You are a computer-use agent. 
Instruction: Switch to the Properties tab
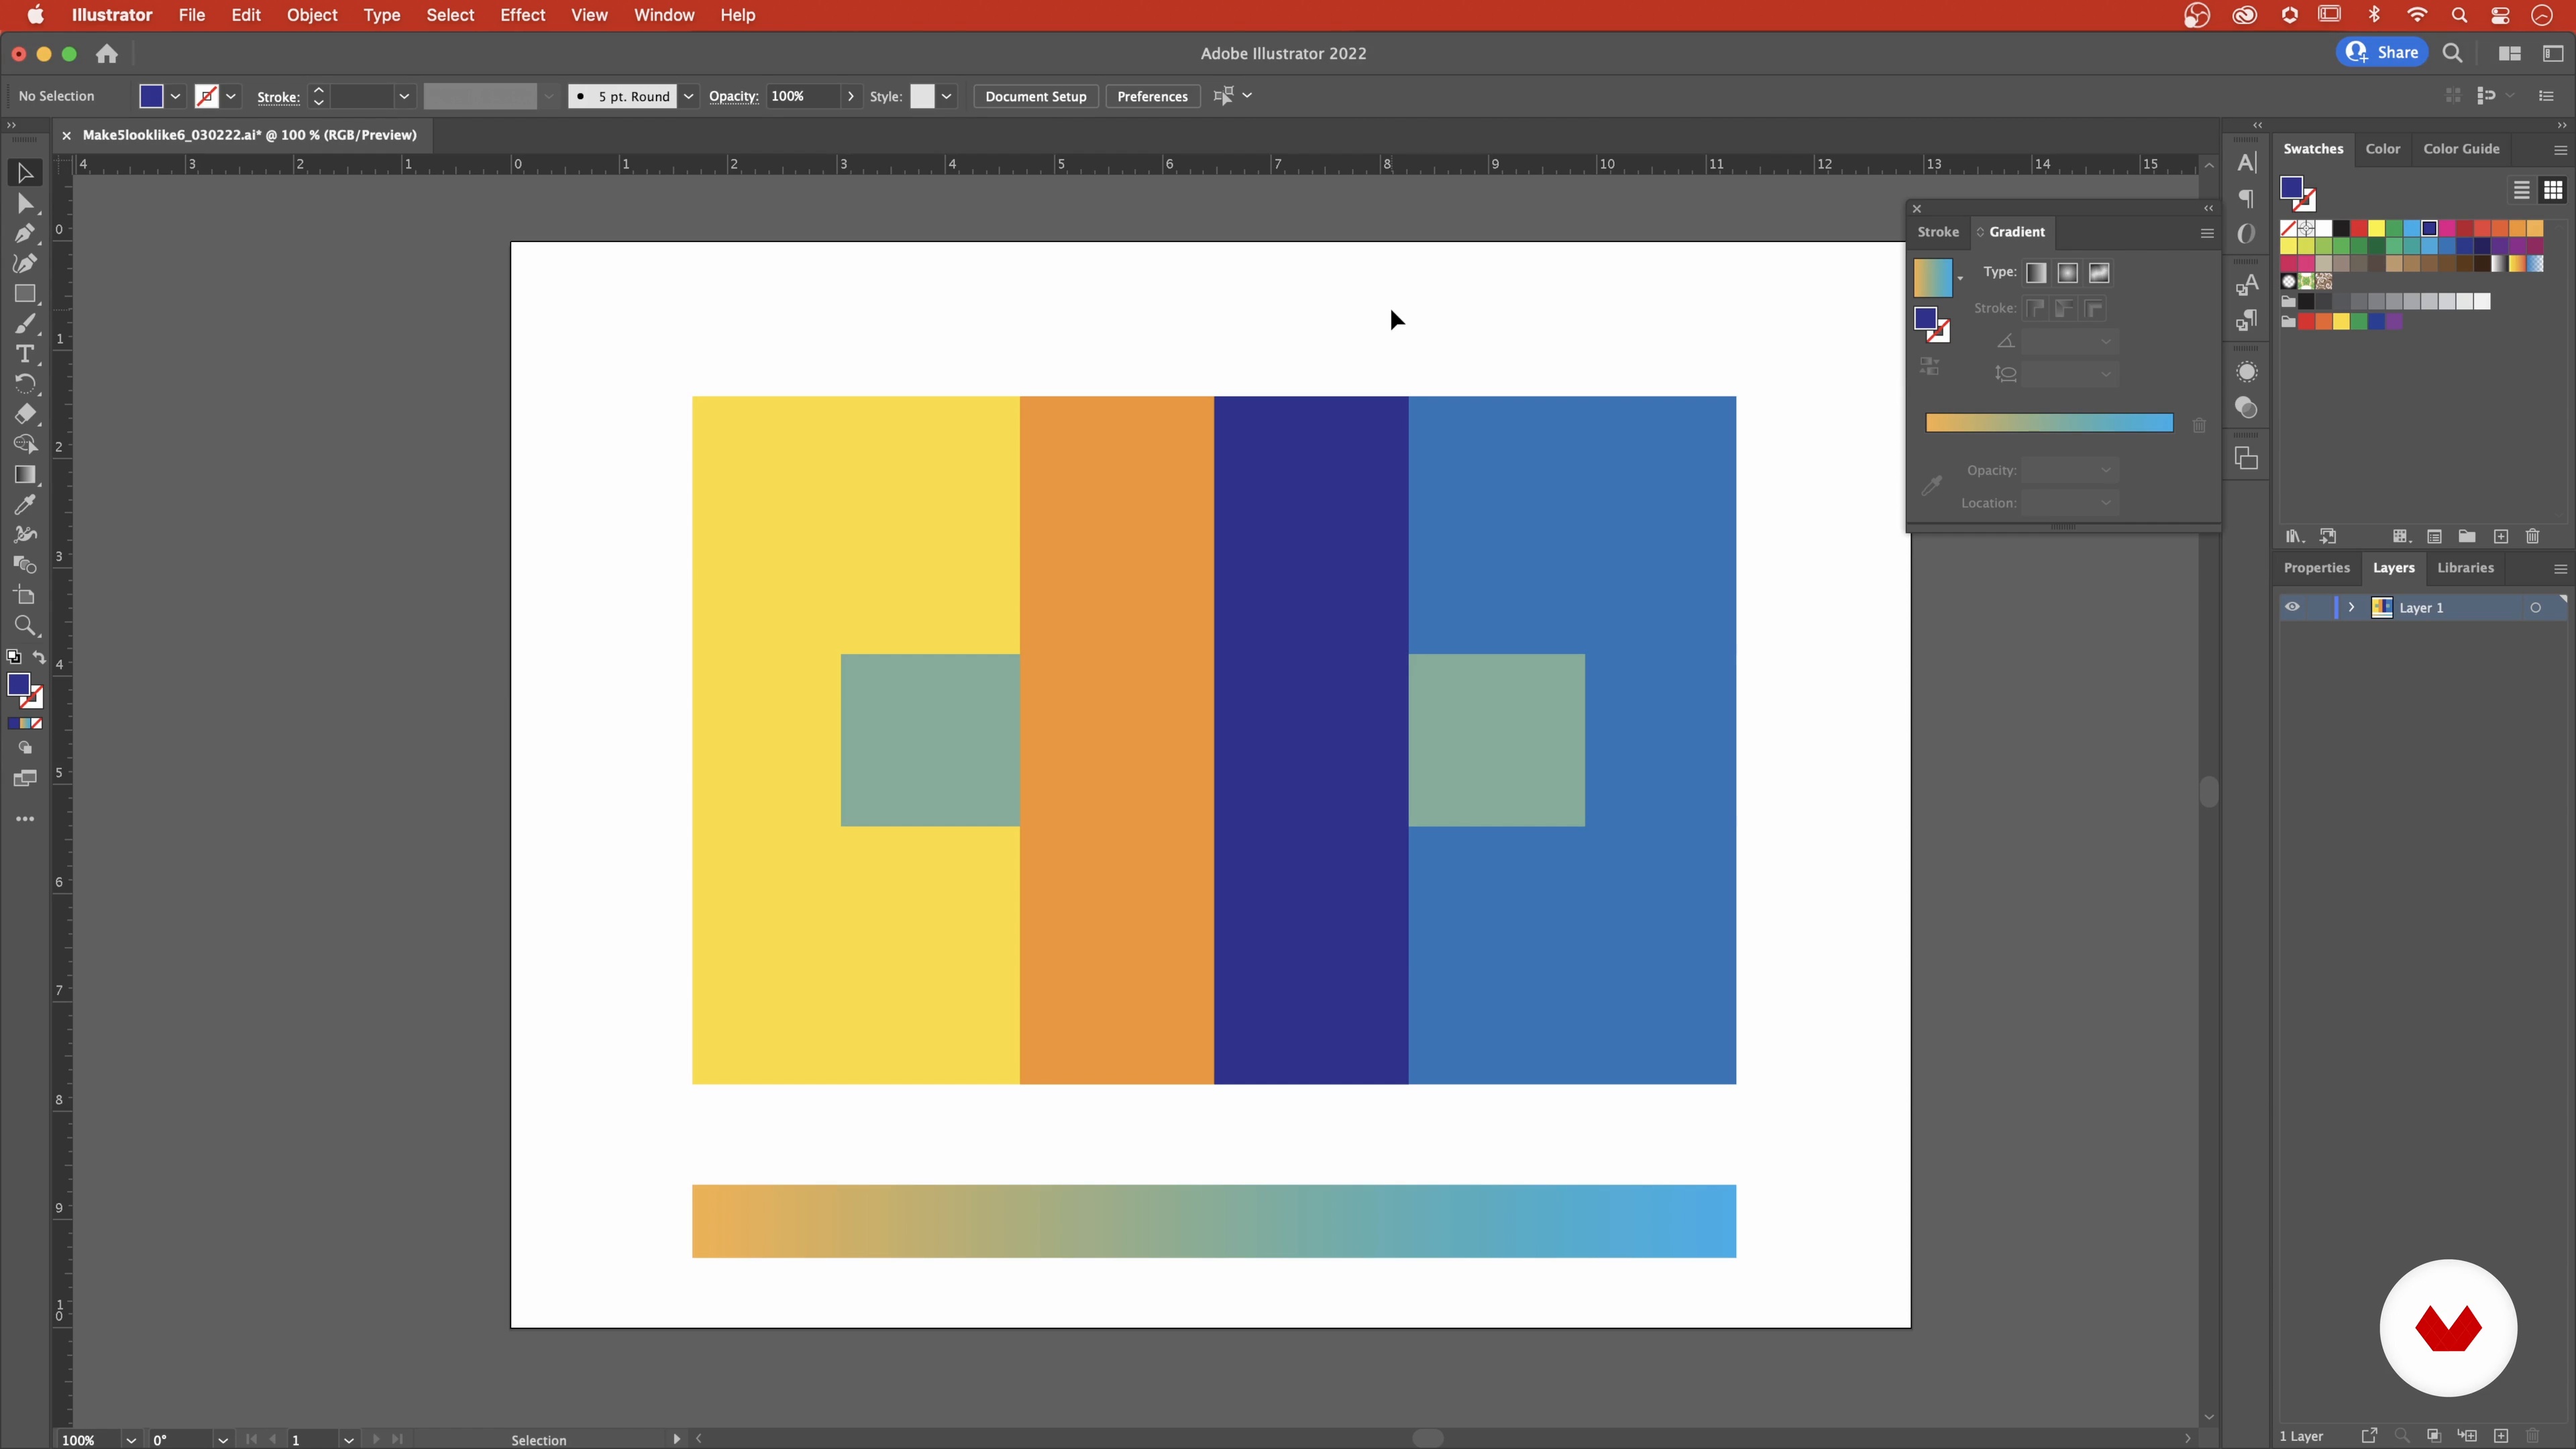tap(2316, 567)
